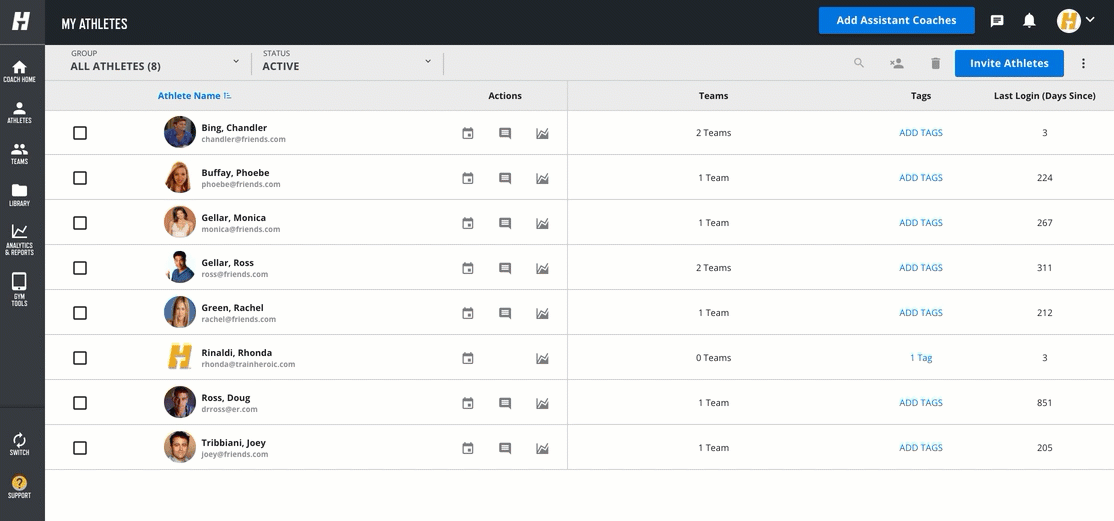Open the three-dot more options menu
The height and width of the screenshot is (521, 1114).
[1083, 63]
